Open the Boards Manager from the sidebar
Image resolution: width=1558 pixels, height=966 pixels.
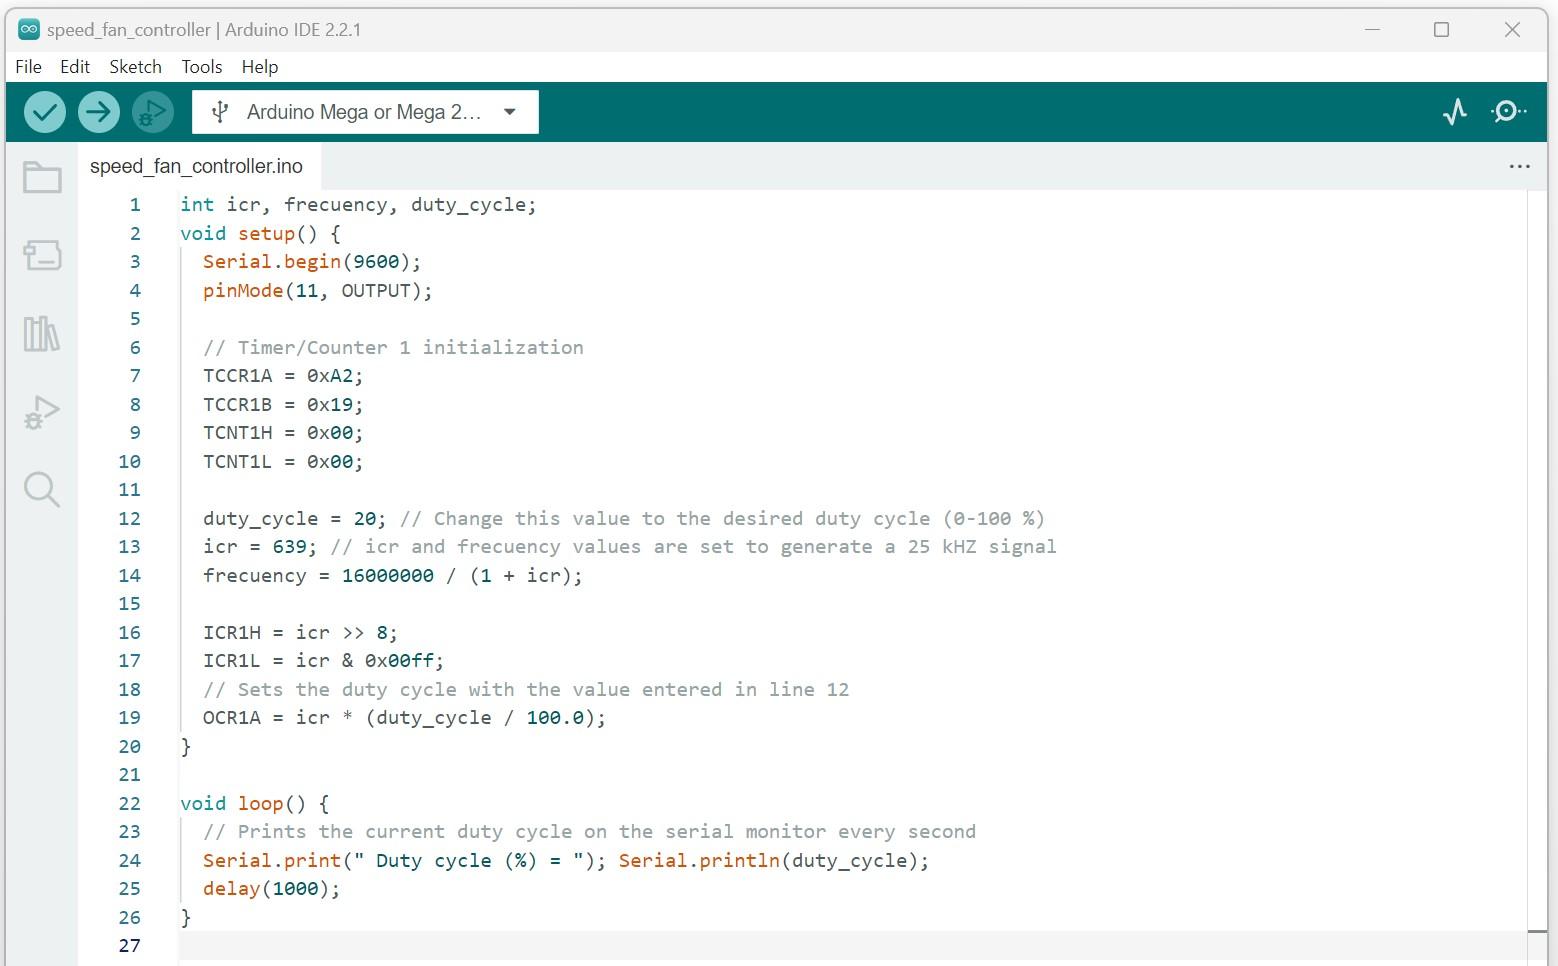(x=42, y=255)
